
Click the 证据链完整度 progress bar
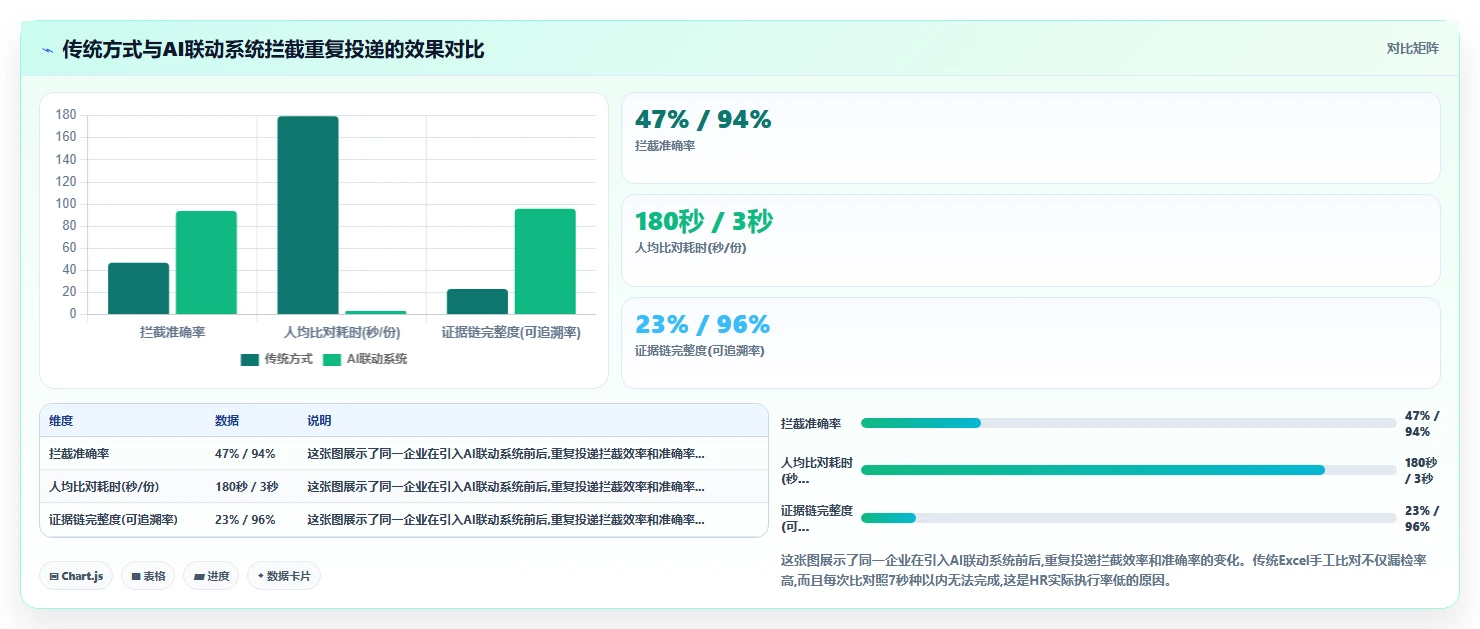1128,518
